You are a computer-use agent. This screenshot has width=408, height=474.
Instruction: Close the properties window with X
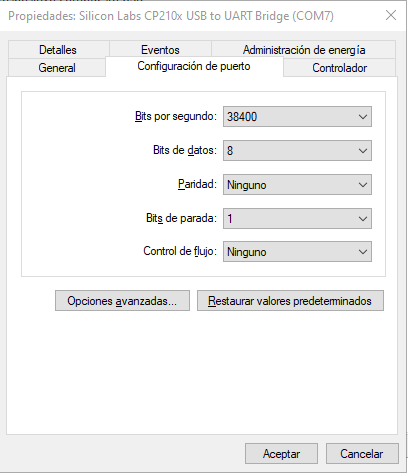pos(391,15)
